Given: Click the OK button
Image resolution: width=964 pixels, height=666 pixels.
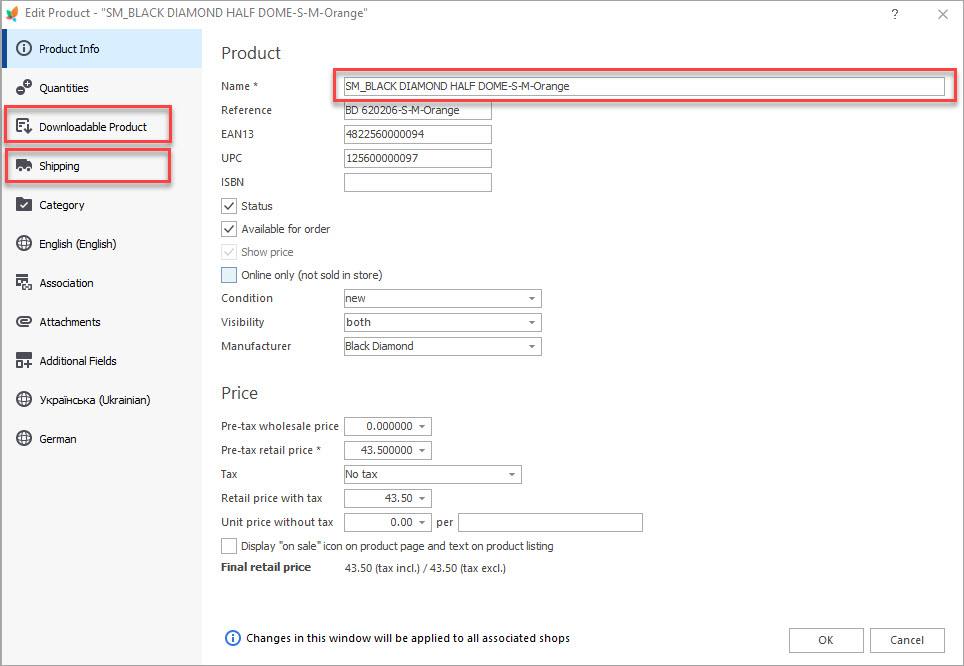Looking at the screenshot, I should tap(826, 640).
